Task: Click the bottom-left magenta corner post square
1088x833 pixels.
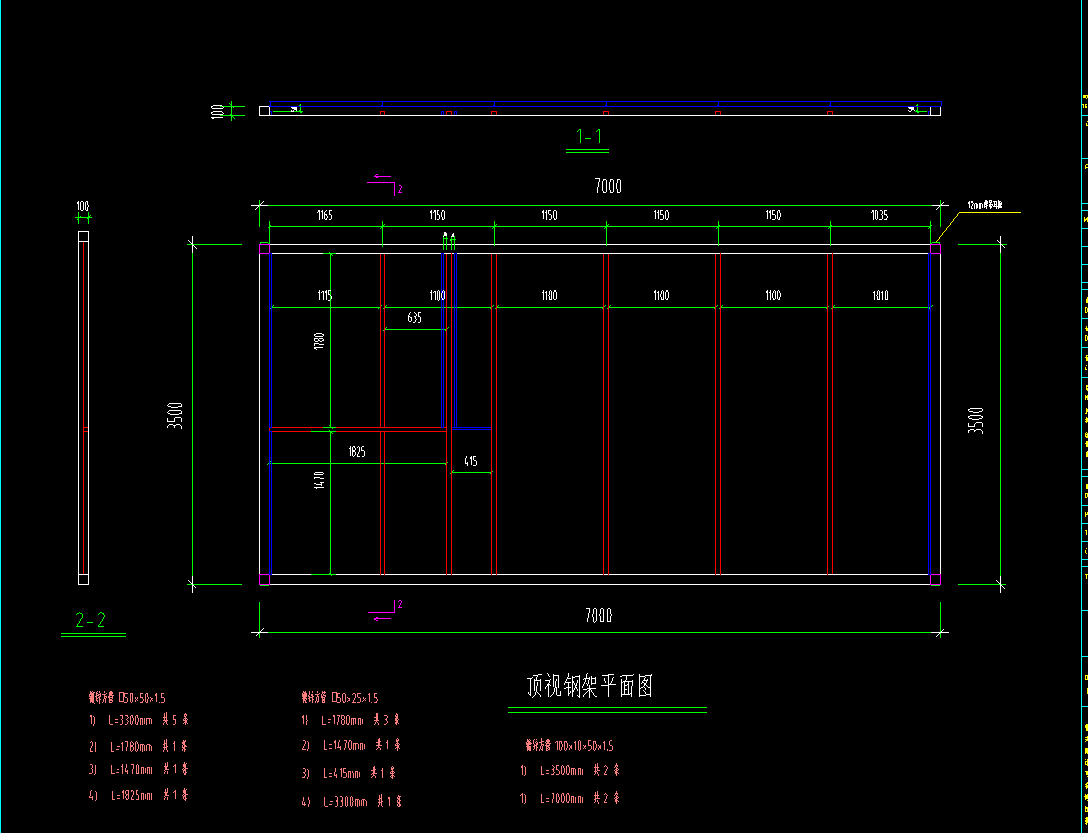Action: (x=264, y=579)
